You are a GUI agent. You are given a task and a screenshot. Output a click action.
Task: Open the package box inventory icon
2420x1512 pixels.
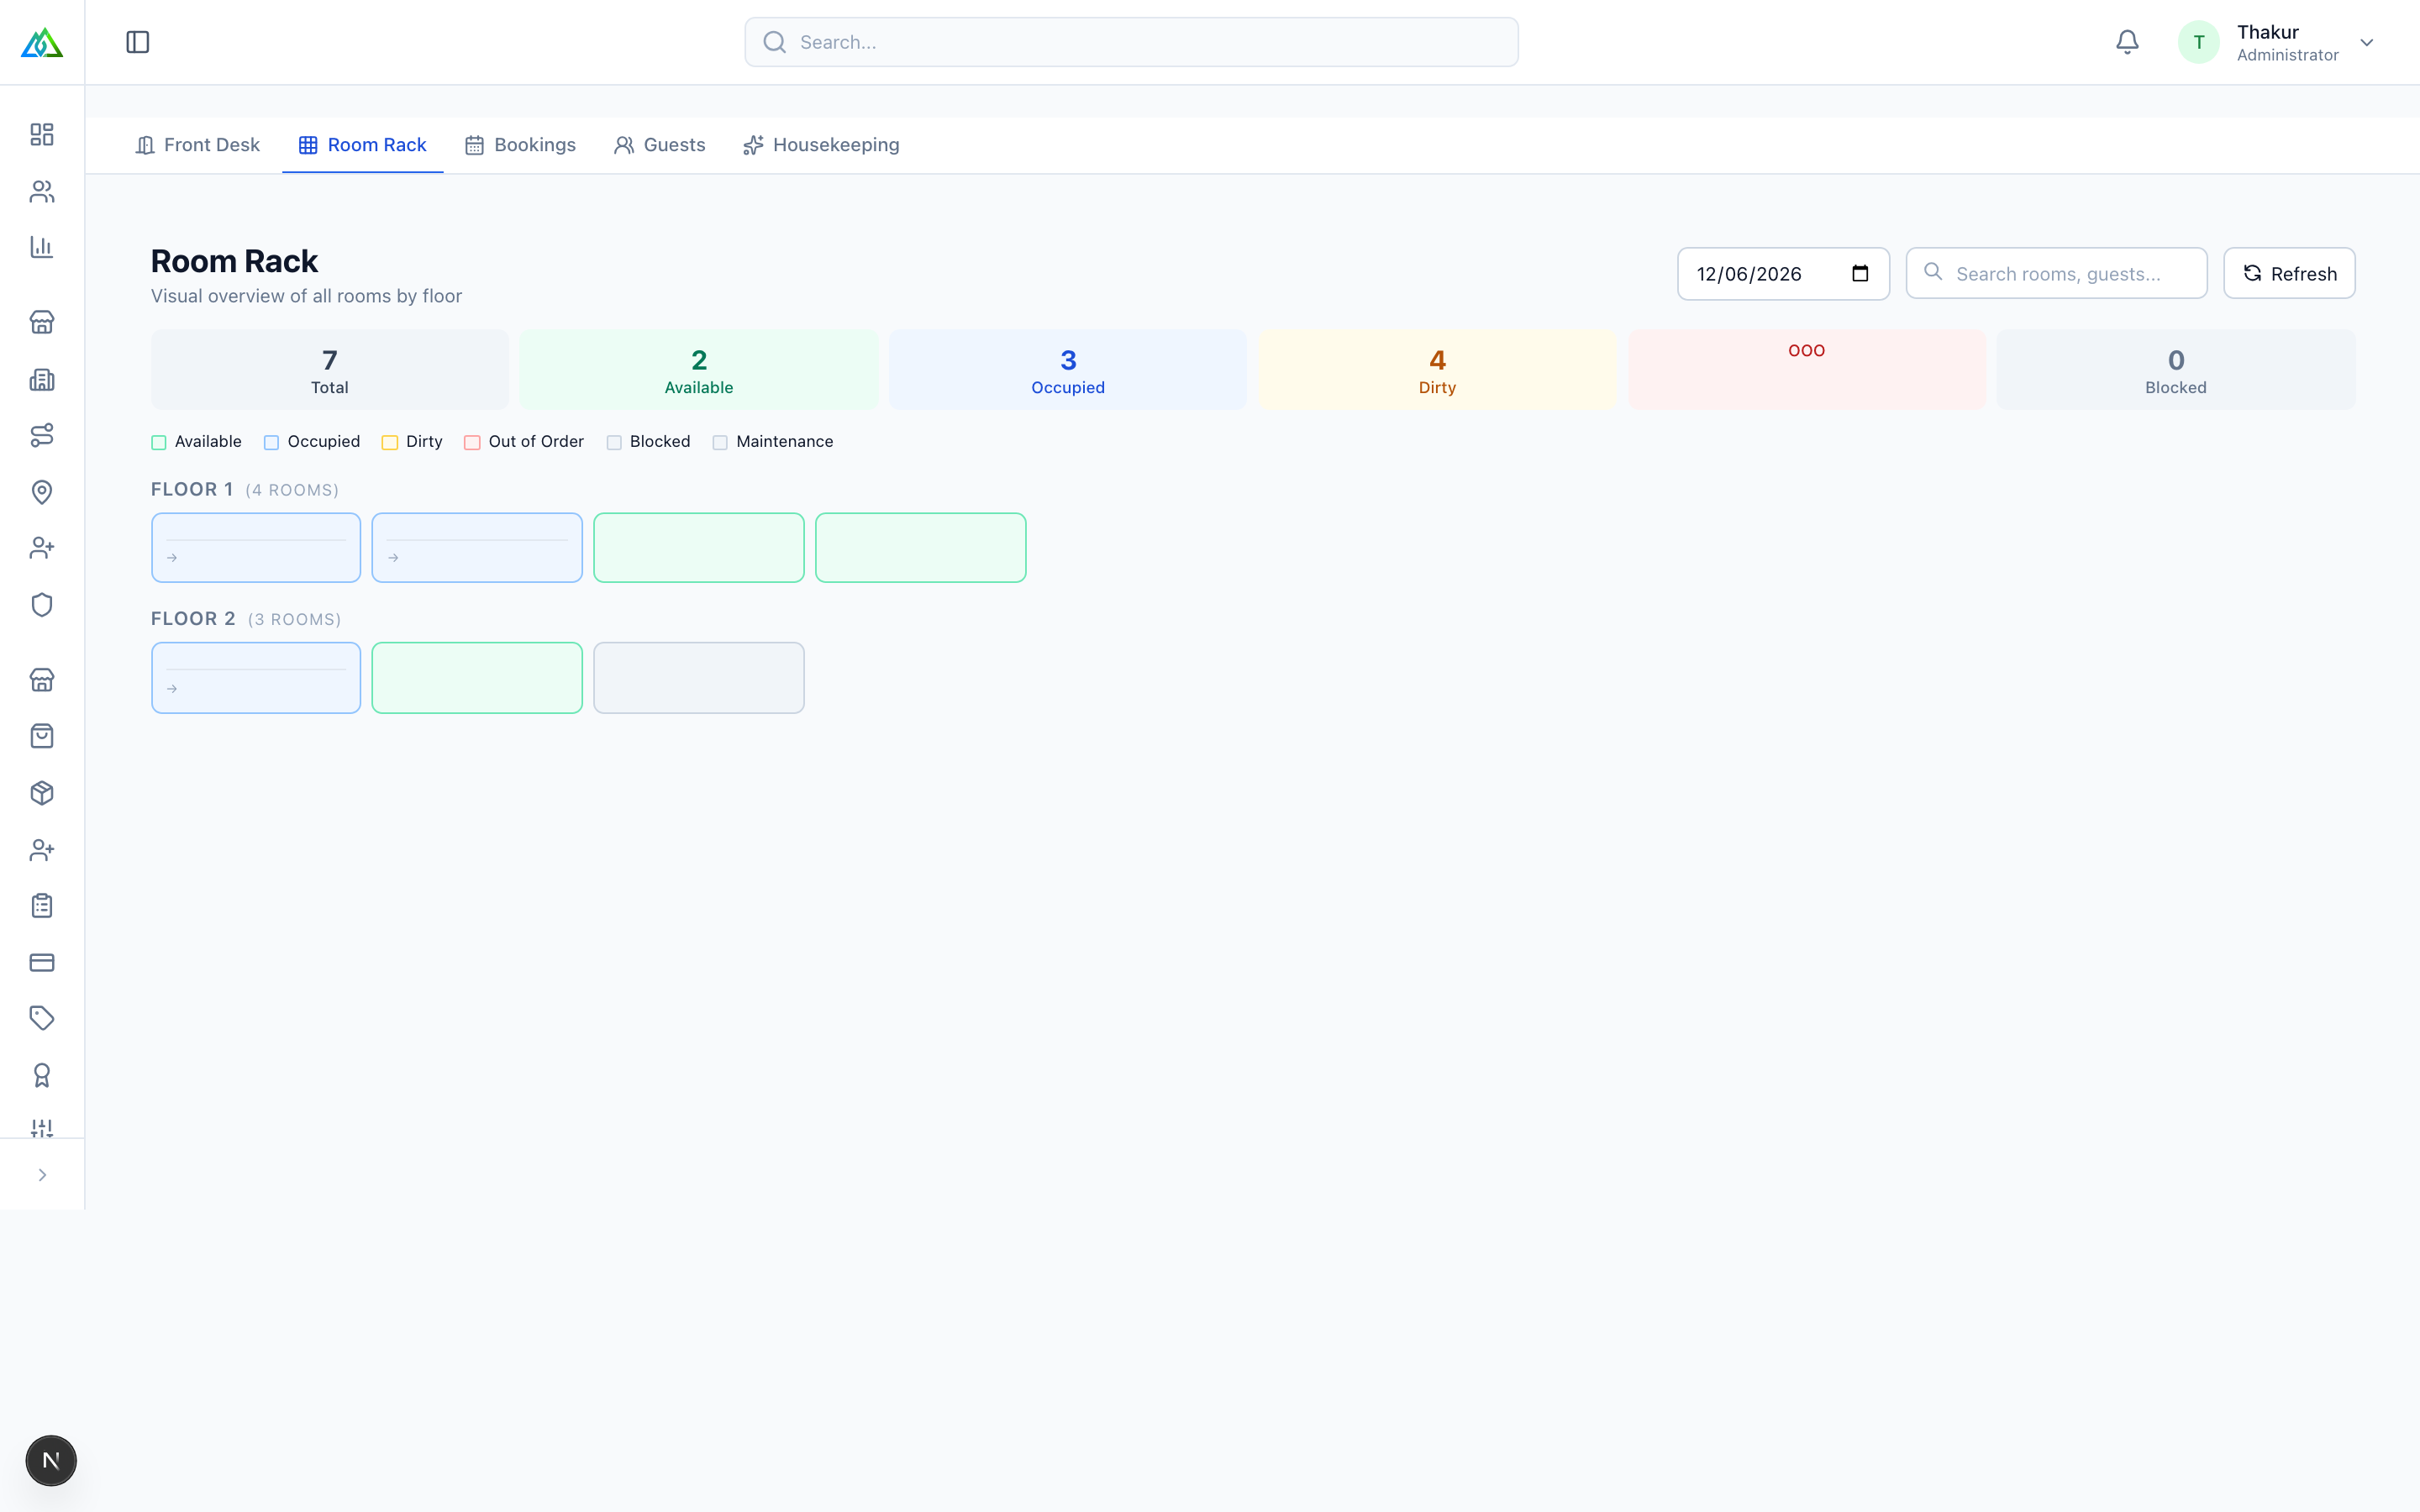click(x=42, y=793)
